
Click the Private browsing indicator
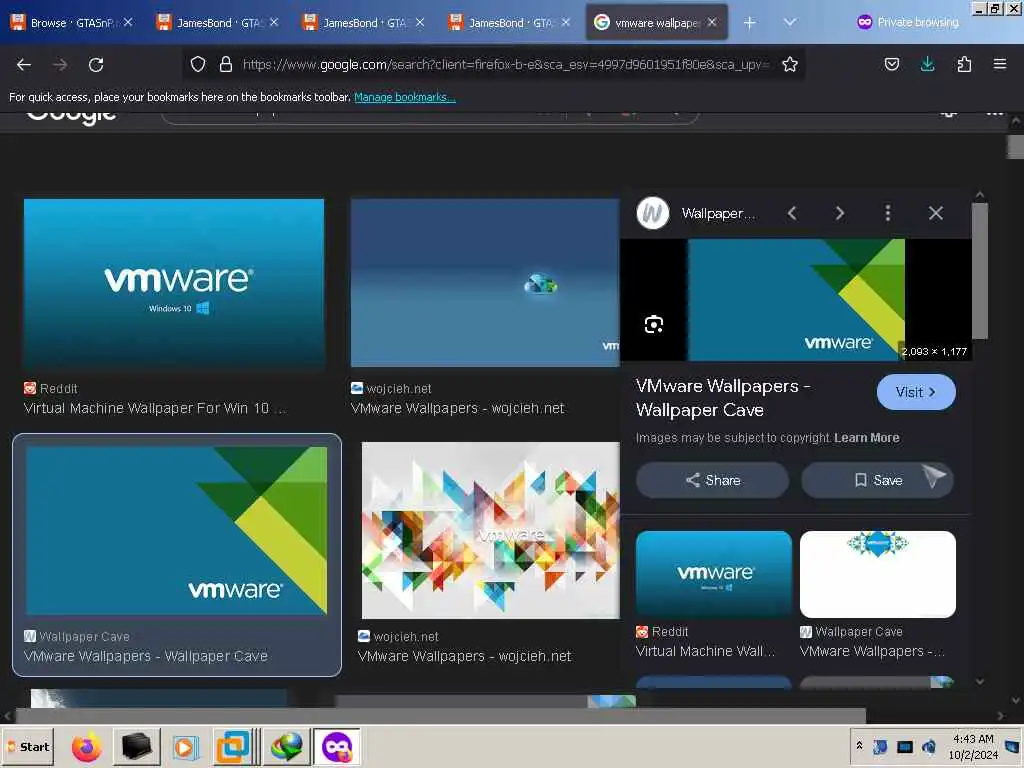908,22
